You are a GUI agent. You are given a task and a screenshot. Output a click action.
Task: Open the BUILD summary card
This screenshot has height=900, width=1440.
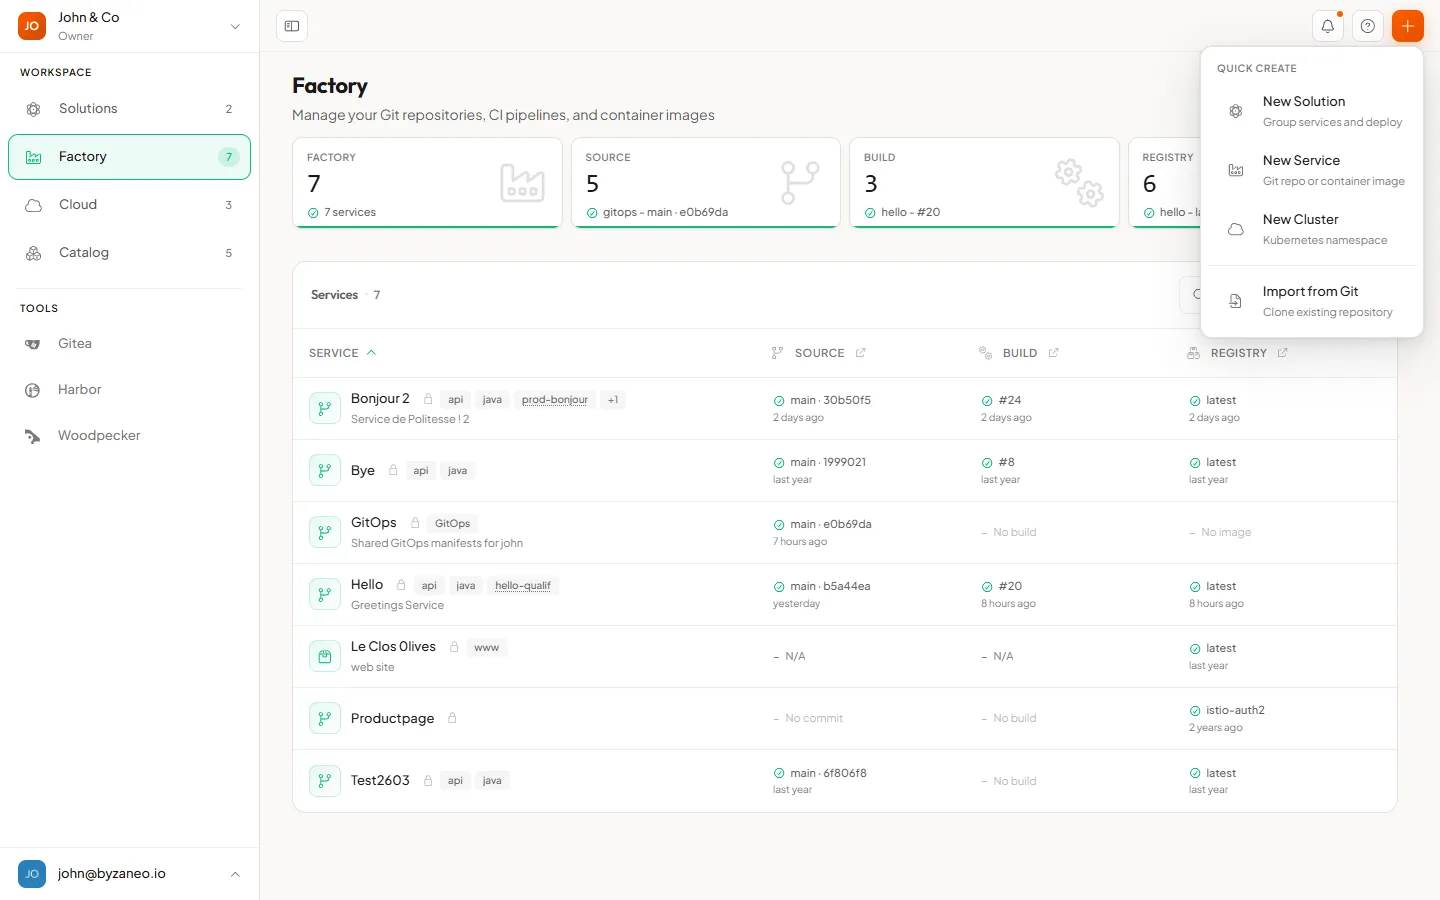[984, 183]
